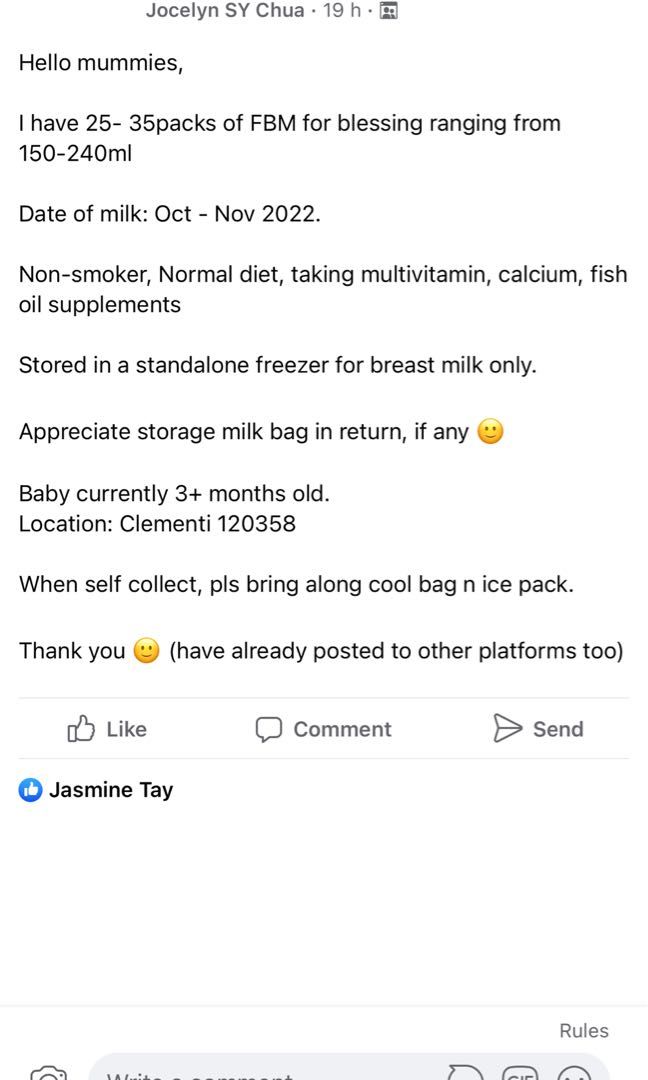Tap the smiley emoji after 'if any'
The height and width of the screenshot is (1080, 648).
pyautogui.click(x=489, y=430)
